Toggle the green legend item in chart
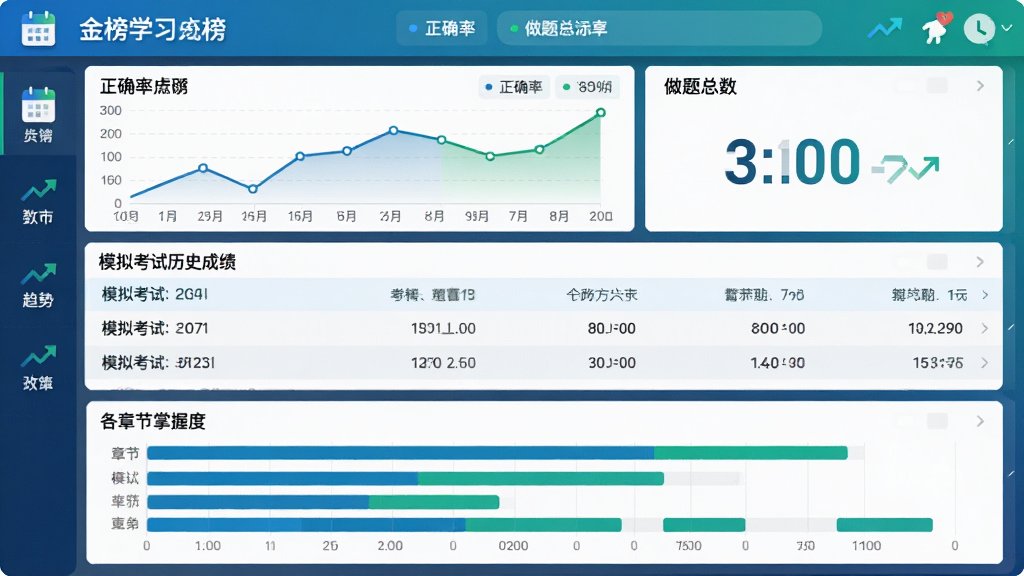Image resolution: width=1024 pixels, height=576 pixels. click(587, 87)
